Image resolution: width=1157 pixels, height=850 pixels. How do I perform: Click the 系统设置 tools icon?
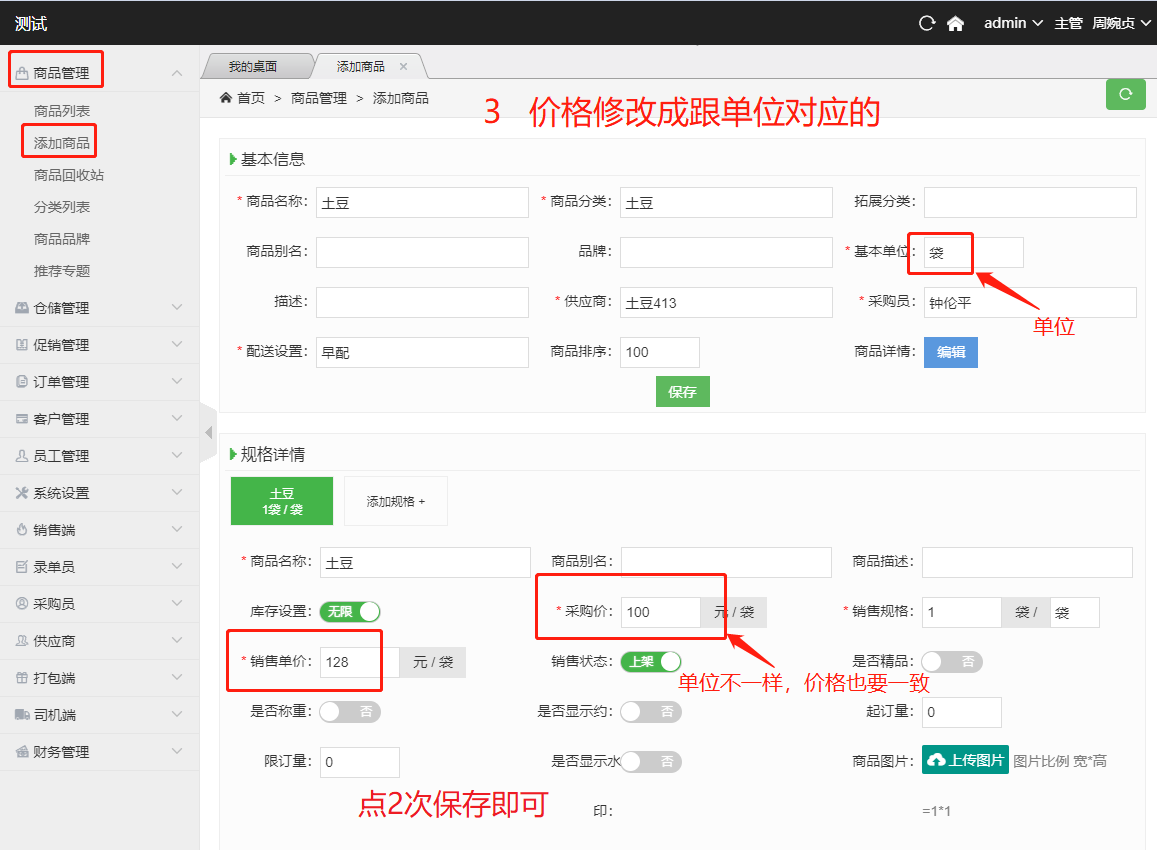(x=21, y=493)
